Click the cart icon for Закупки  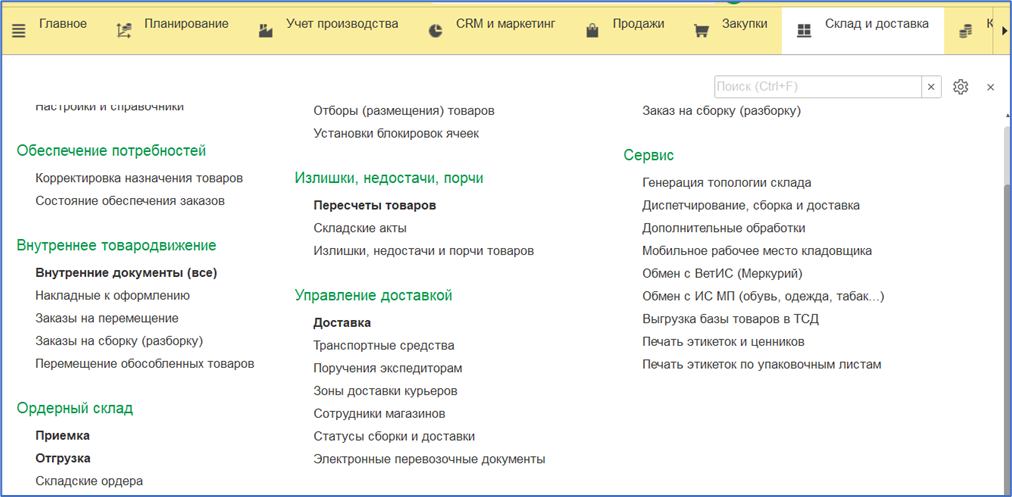click(702, 31)
